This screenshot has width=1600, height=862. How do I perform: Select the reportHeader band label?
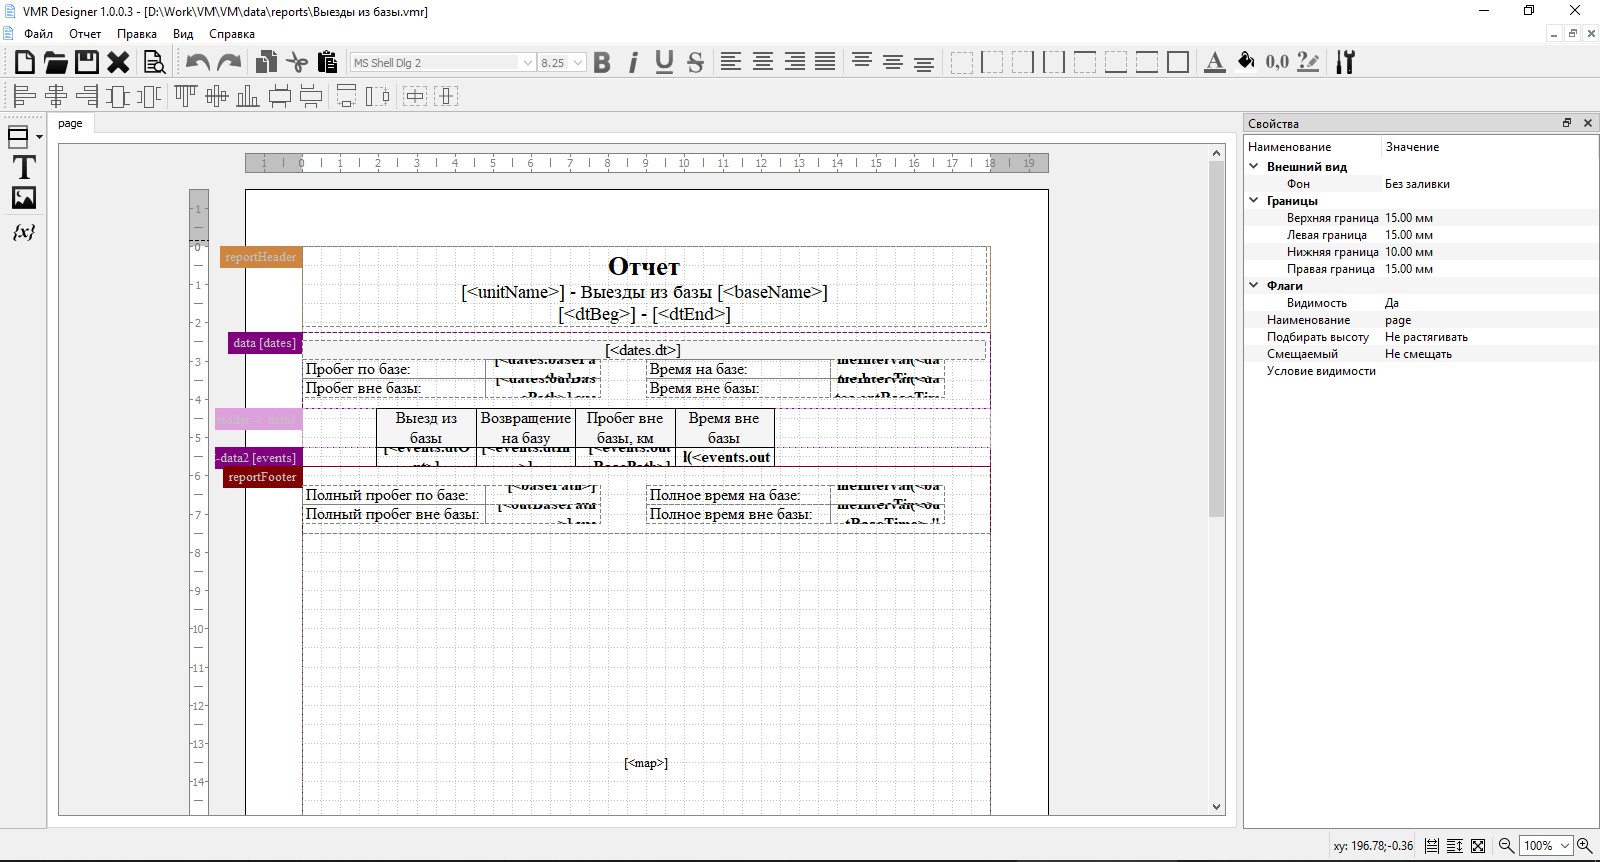[260, 257]
